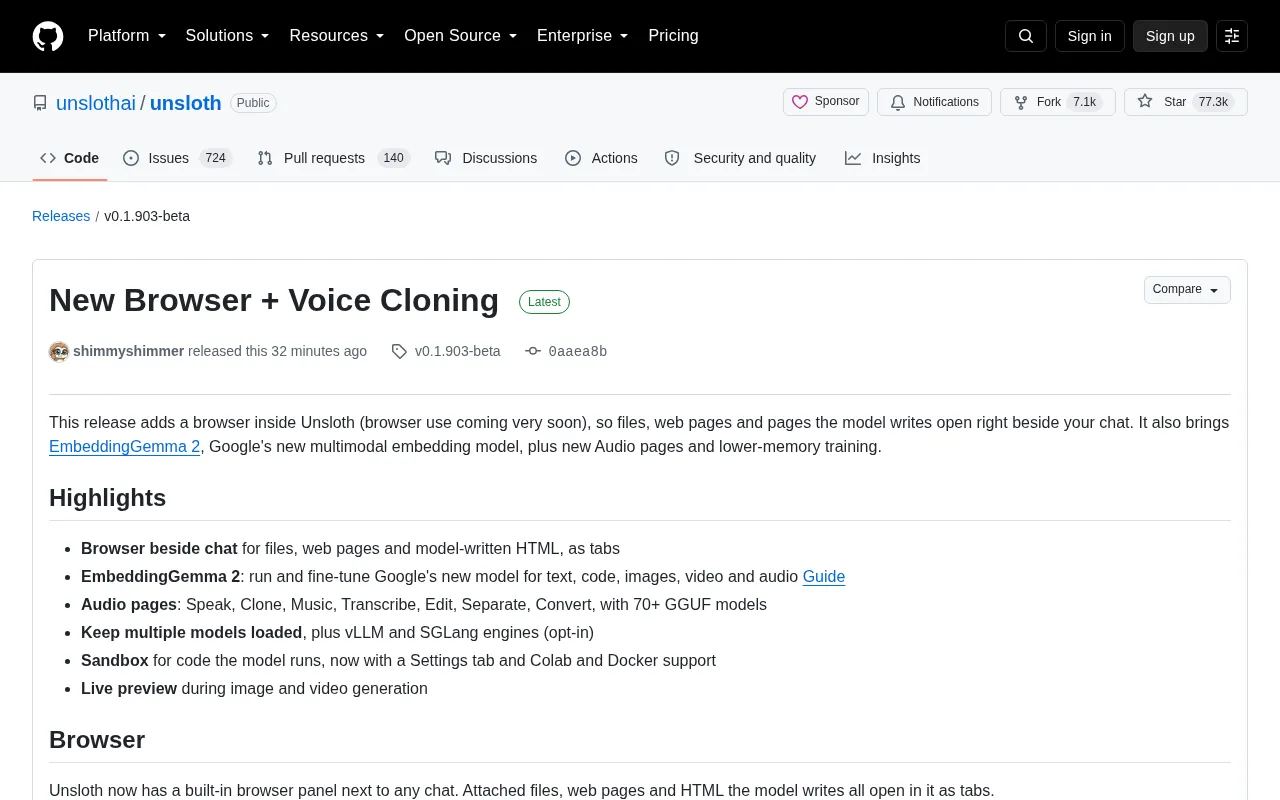
Task: Click the Notifications bell button
Action: [x=934, y=102]
